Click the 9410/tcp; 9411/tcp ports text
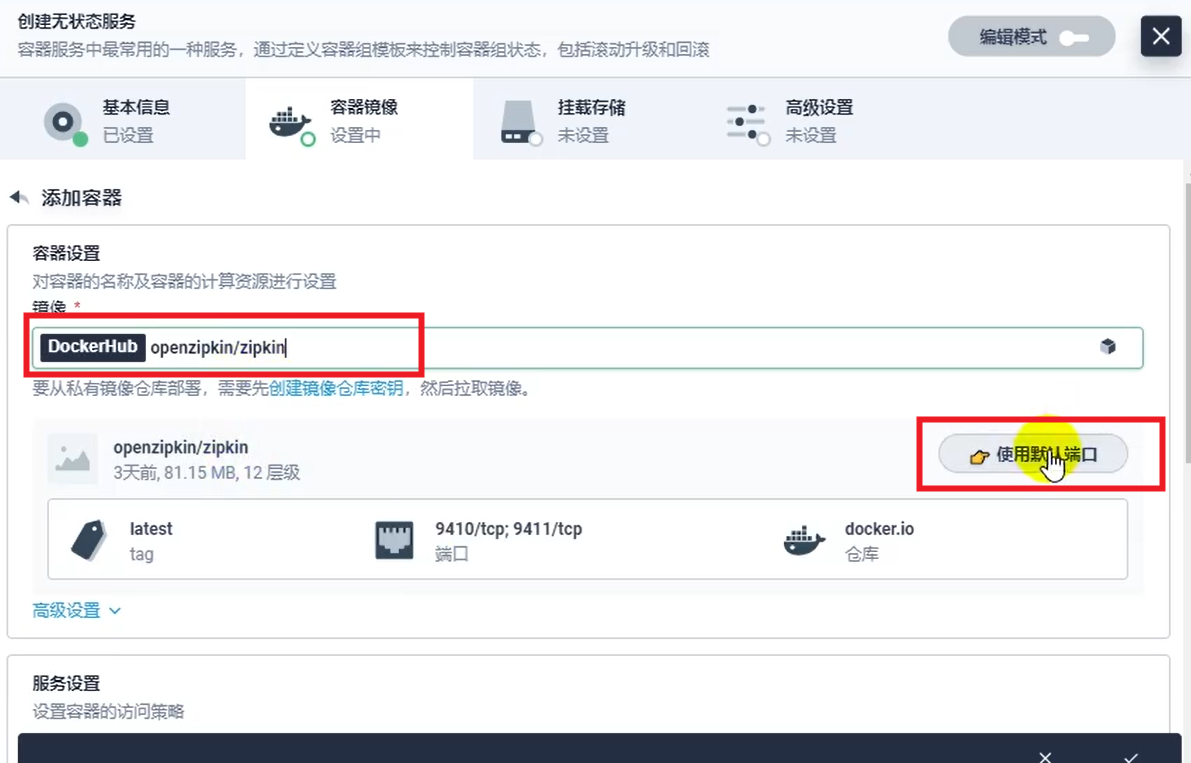 509,528
